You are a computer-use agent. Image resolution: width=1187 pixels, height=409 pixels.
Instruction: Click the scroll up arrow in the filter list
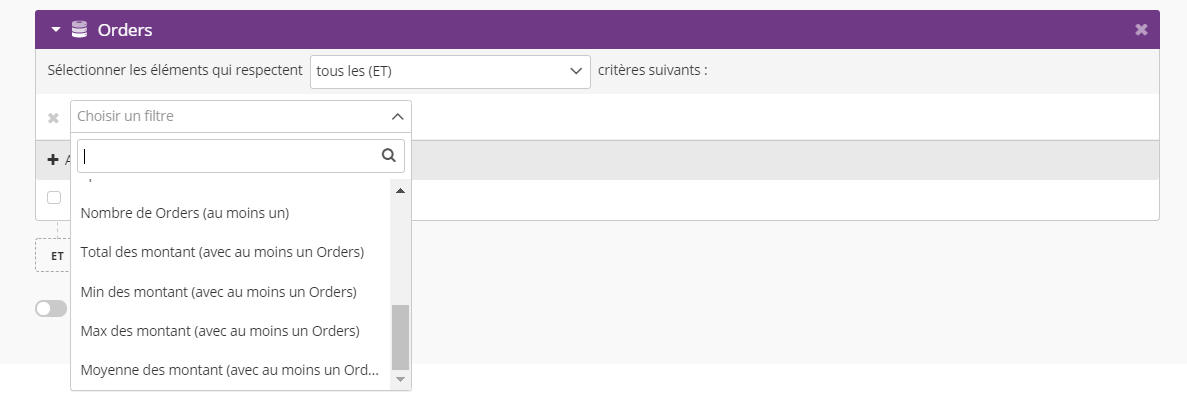[x=400, y=190]
